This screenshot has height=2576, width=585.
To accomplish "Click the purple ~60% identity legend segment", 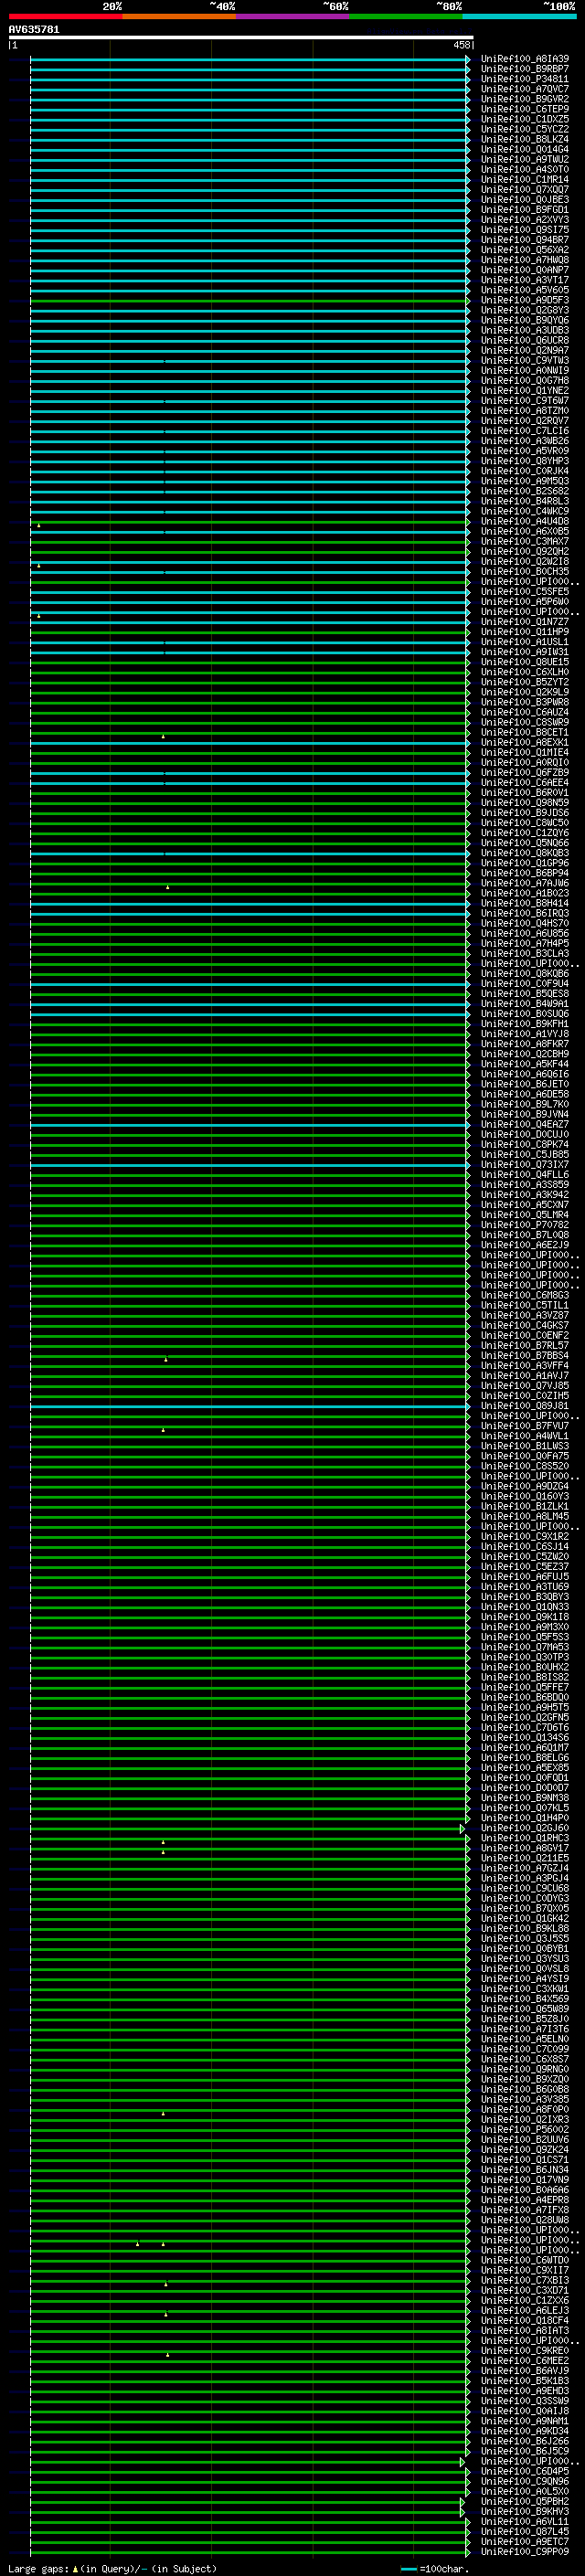I will (293, 16).
